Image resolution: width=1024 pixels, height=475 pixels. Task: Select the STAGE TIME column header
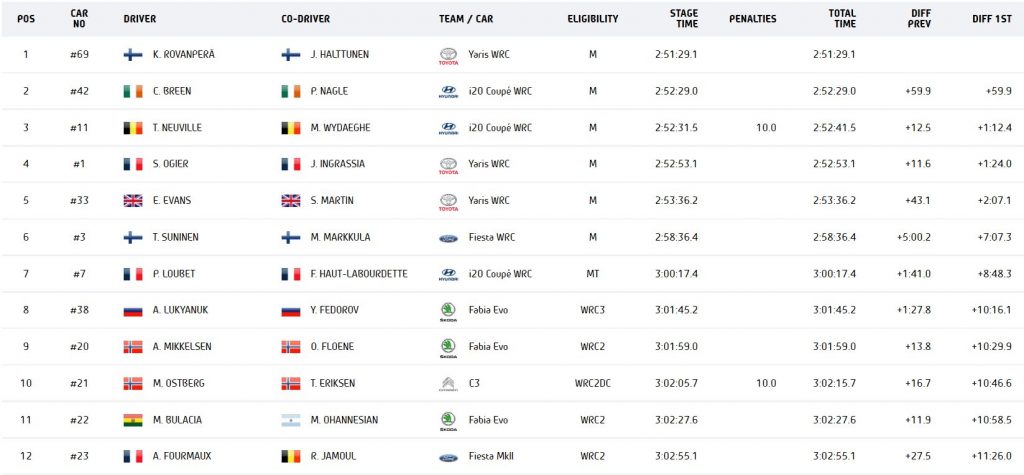tap(684, 18)
